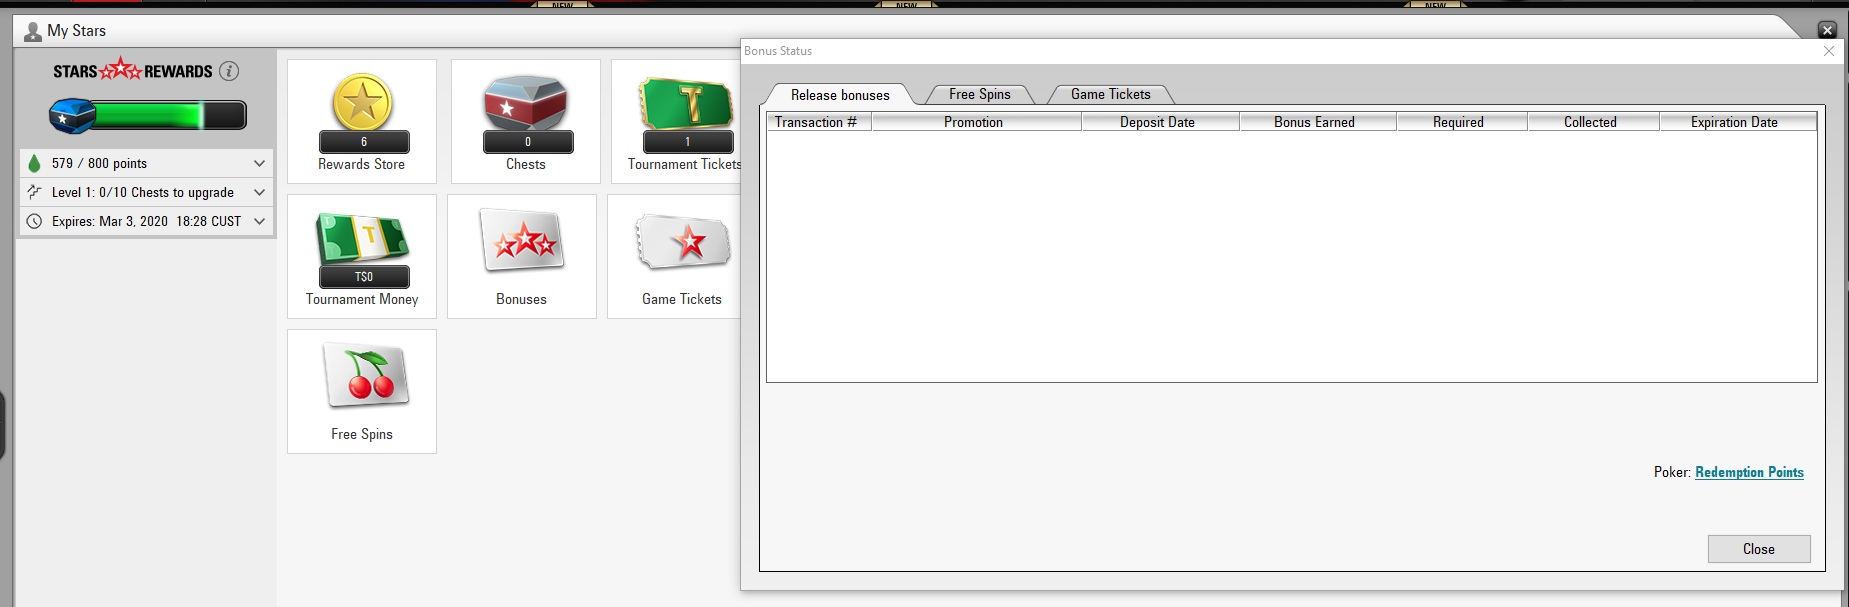Expand the Level 1 chests upgrade row
Screen dimensions: 1849x607
[x=259, y=192]
